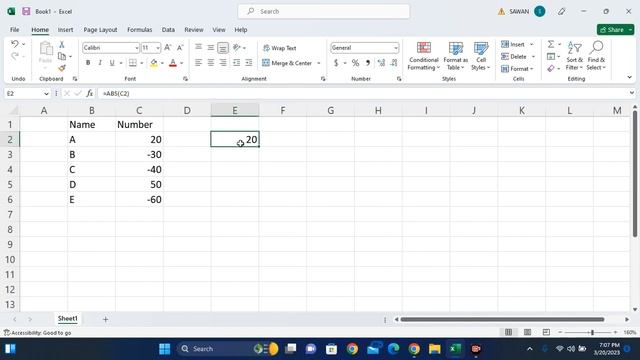Open the Calibri font name dropdown

click(137, 48)
